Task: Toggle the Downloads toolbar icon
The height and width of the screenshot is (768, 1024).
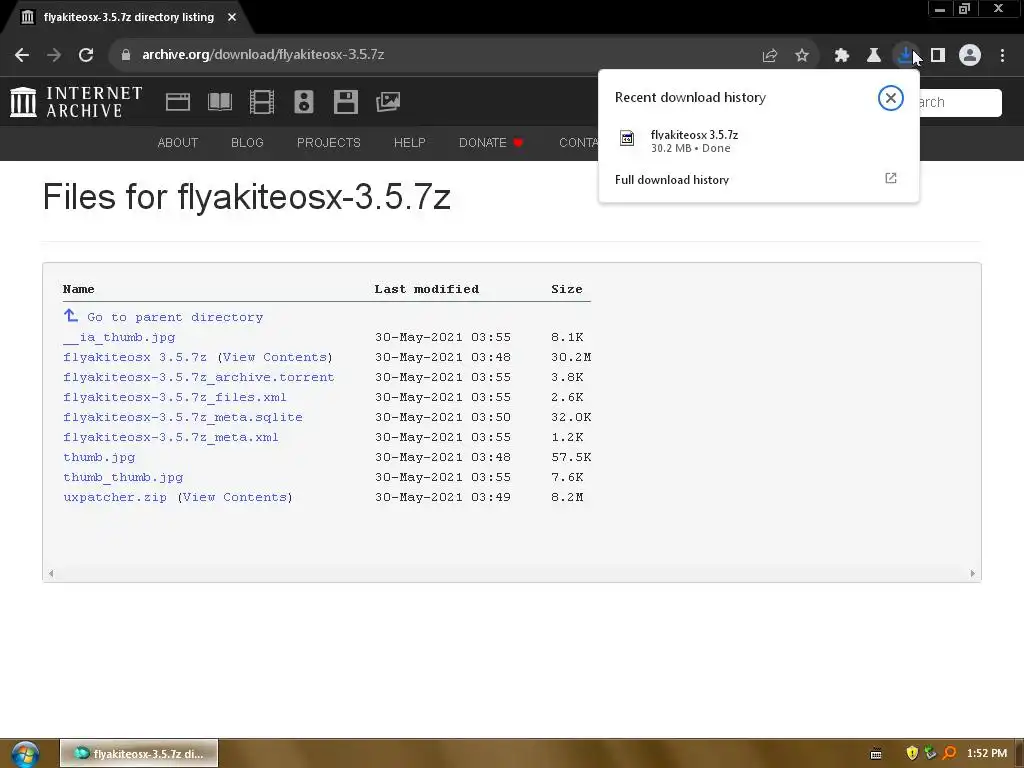Action: pyautogui.click(x=905, y=56)
